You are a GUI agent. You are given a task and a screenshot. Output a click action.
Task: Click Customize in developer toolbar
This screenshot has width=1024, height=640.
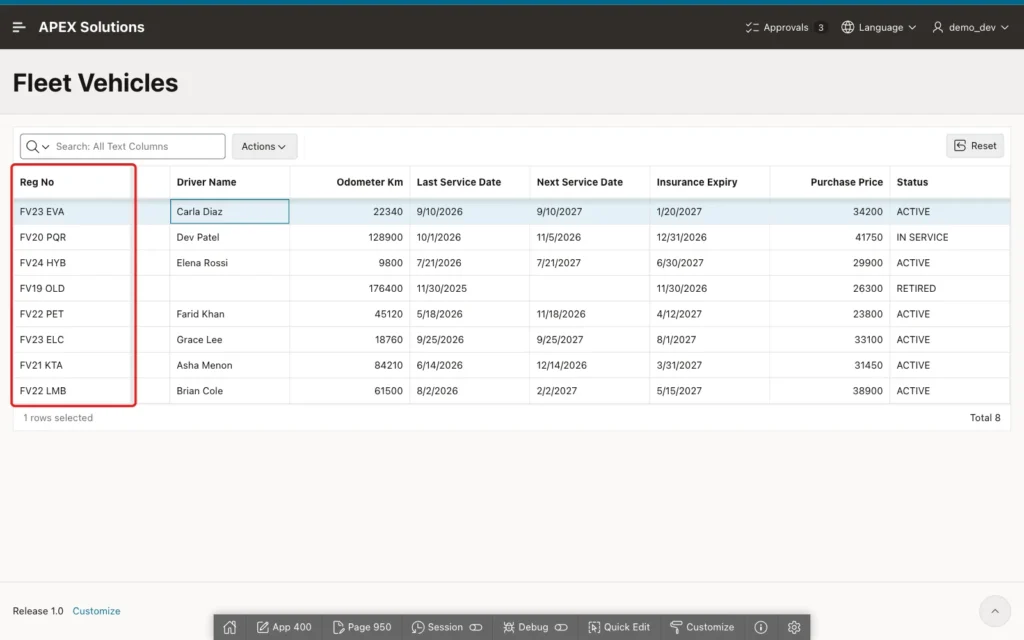click(x=702, y=627)
